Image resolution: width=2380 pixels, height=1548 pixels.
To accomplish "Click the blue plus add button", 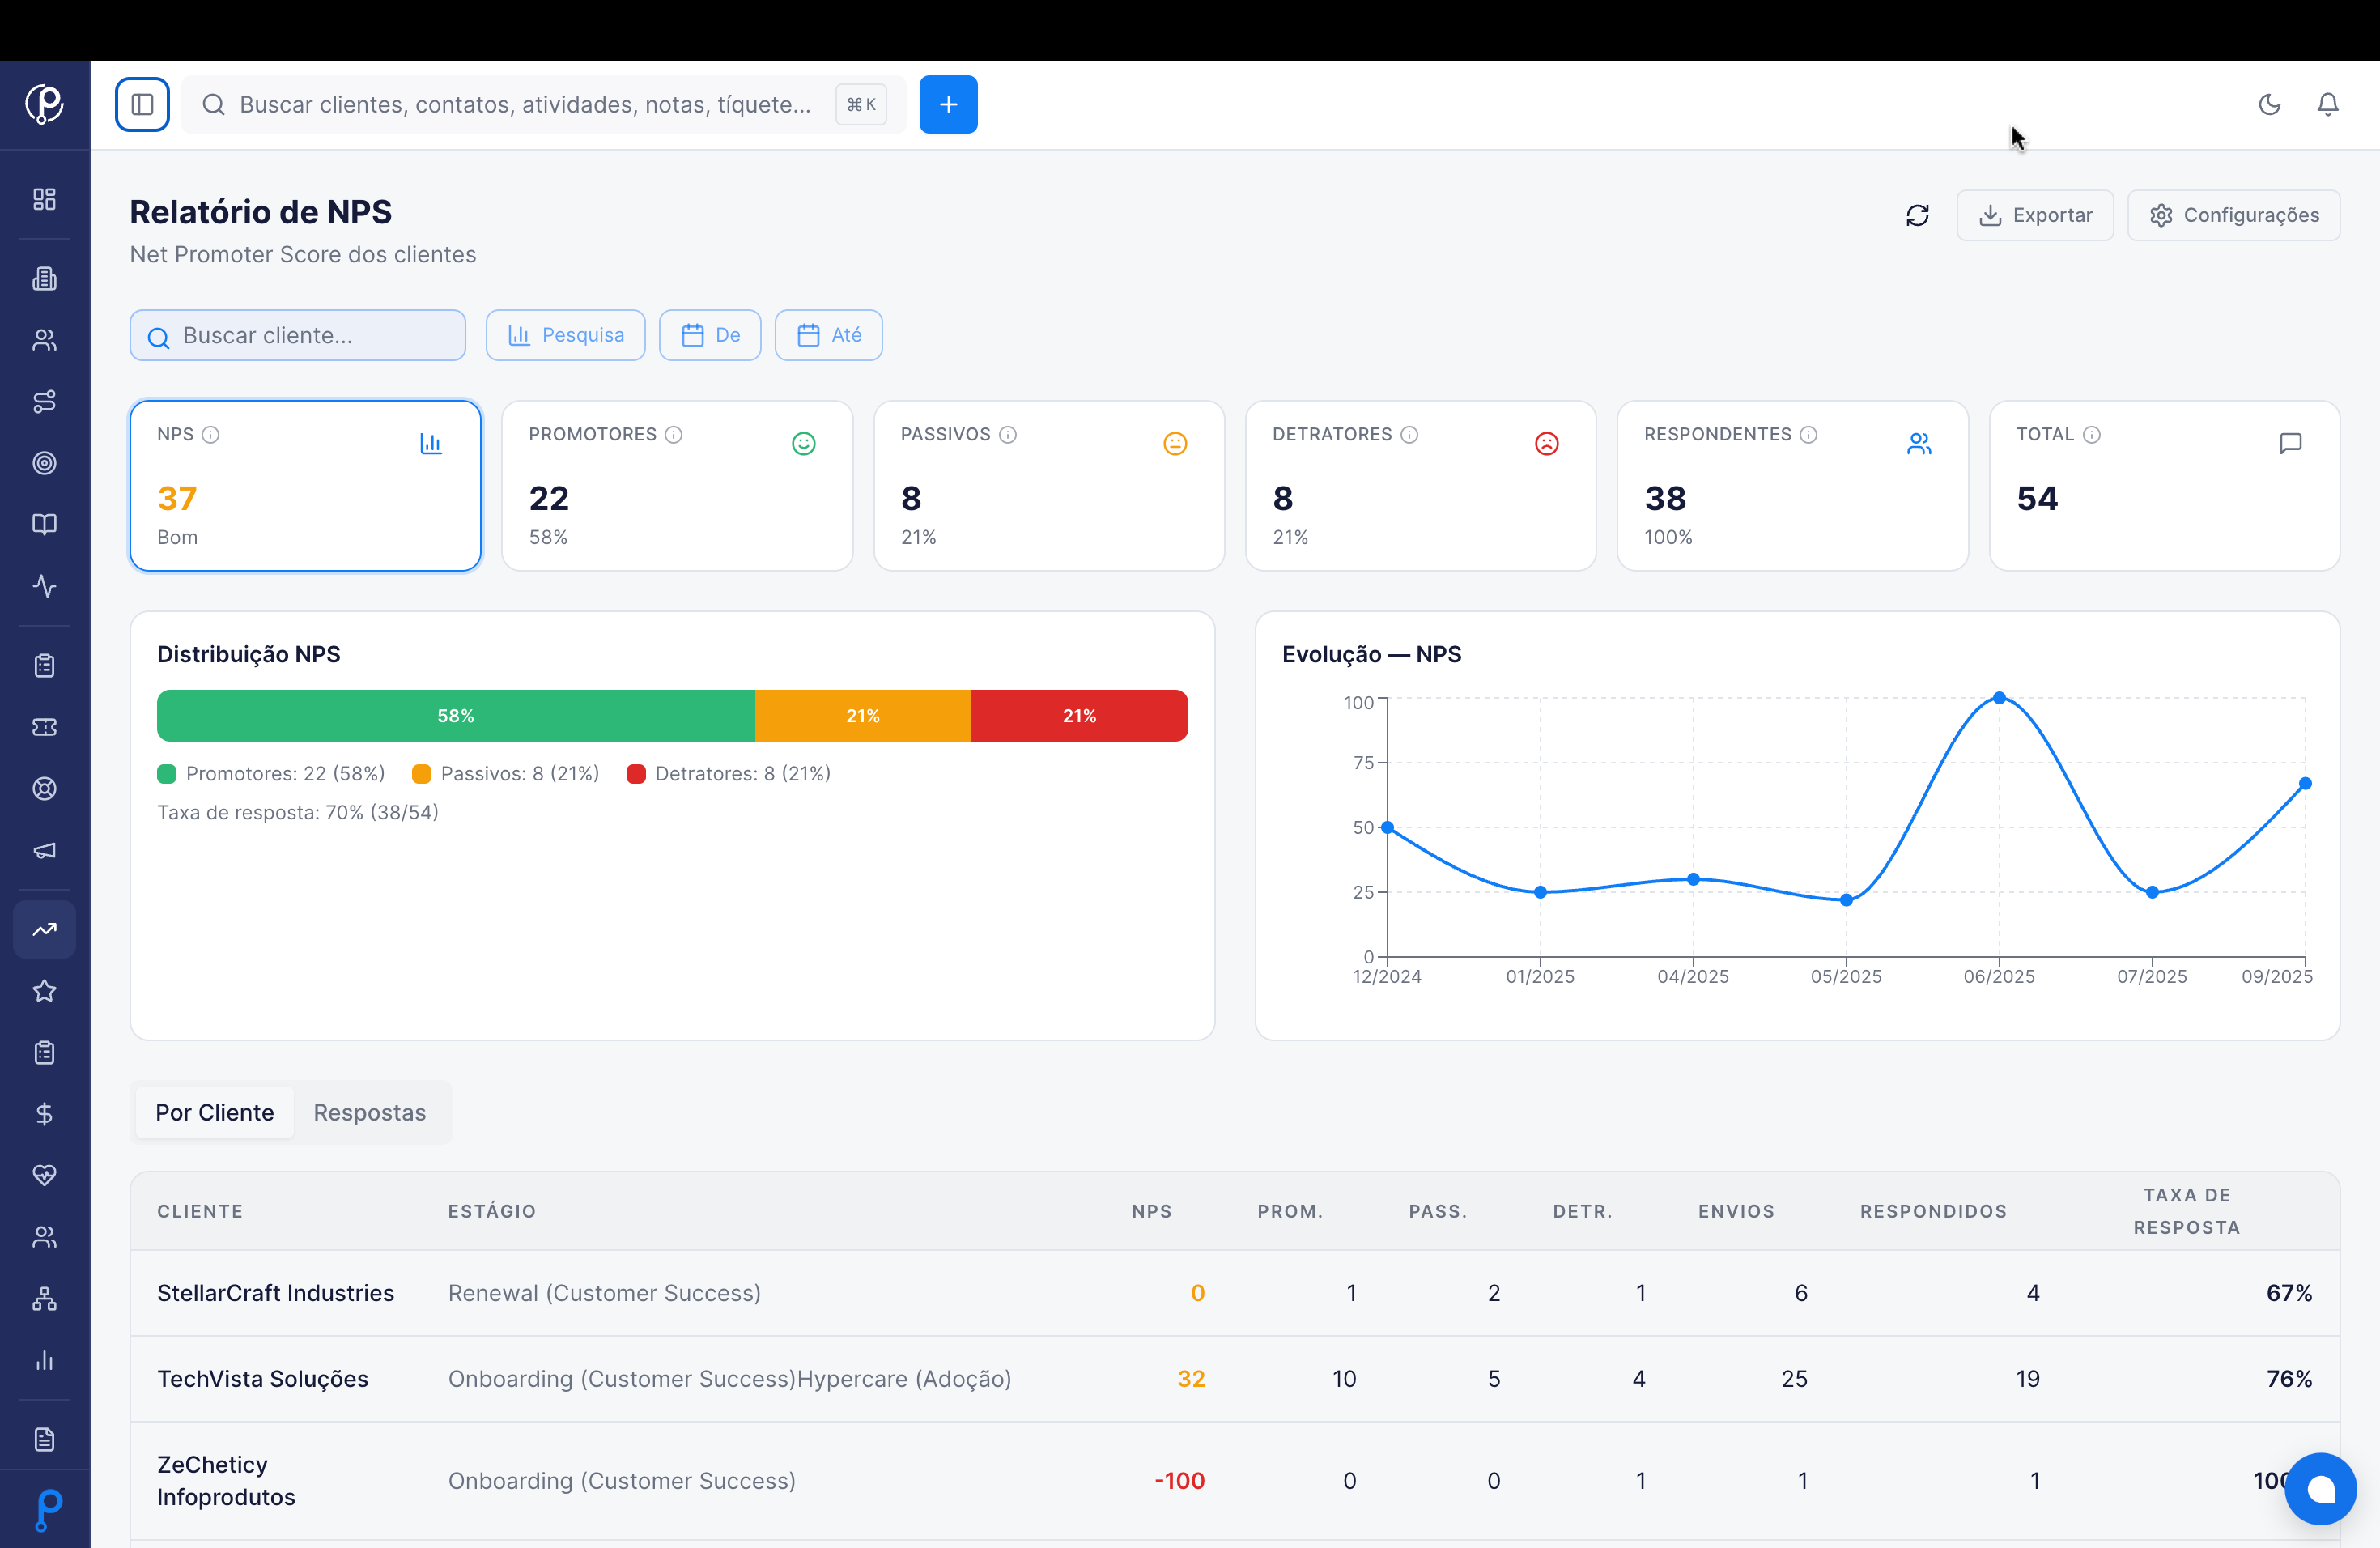I will (948, 104).
